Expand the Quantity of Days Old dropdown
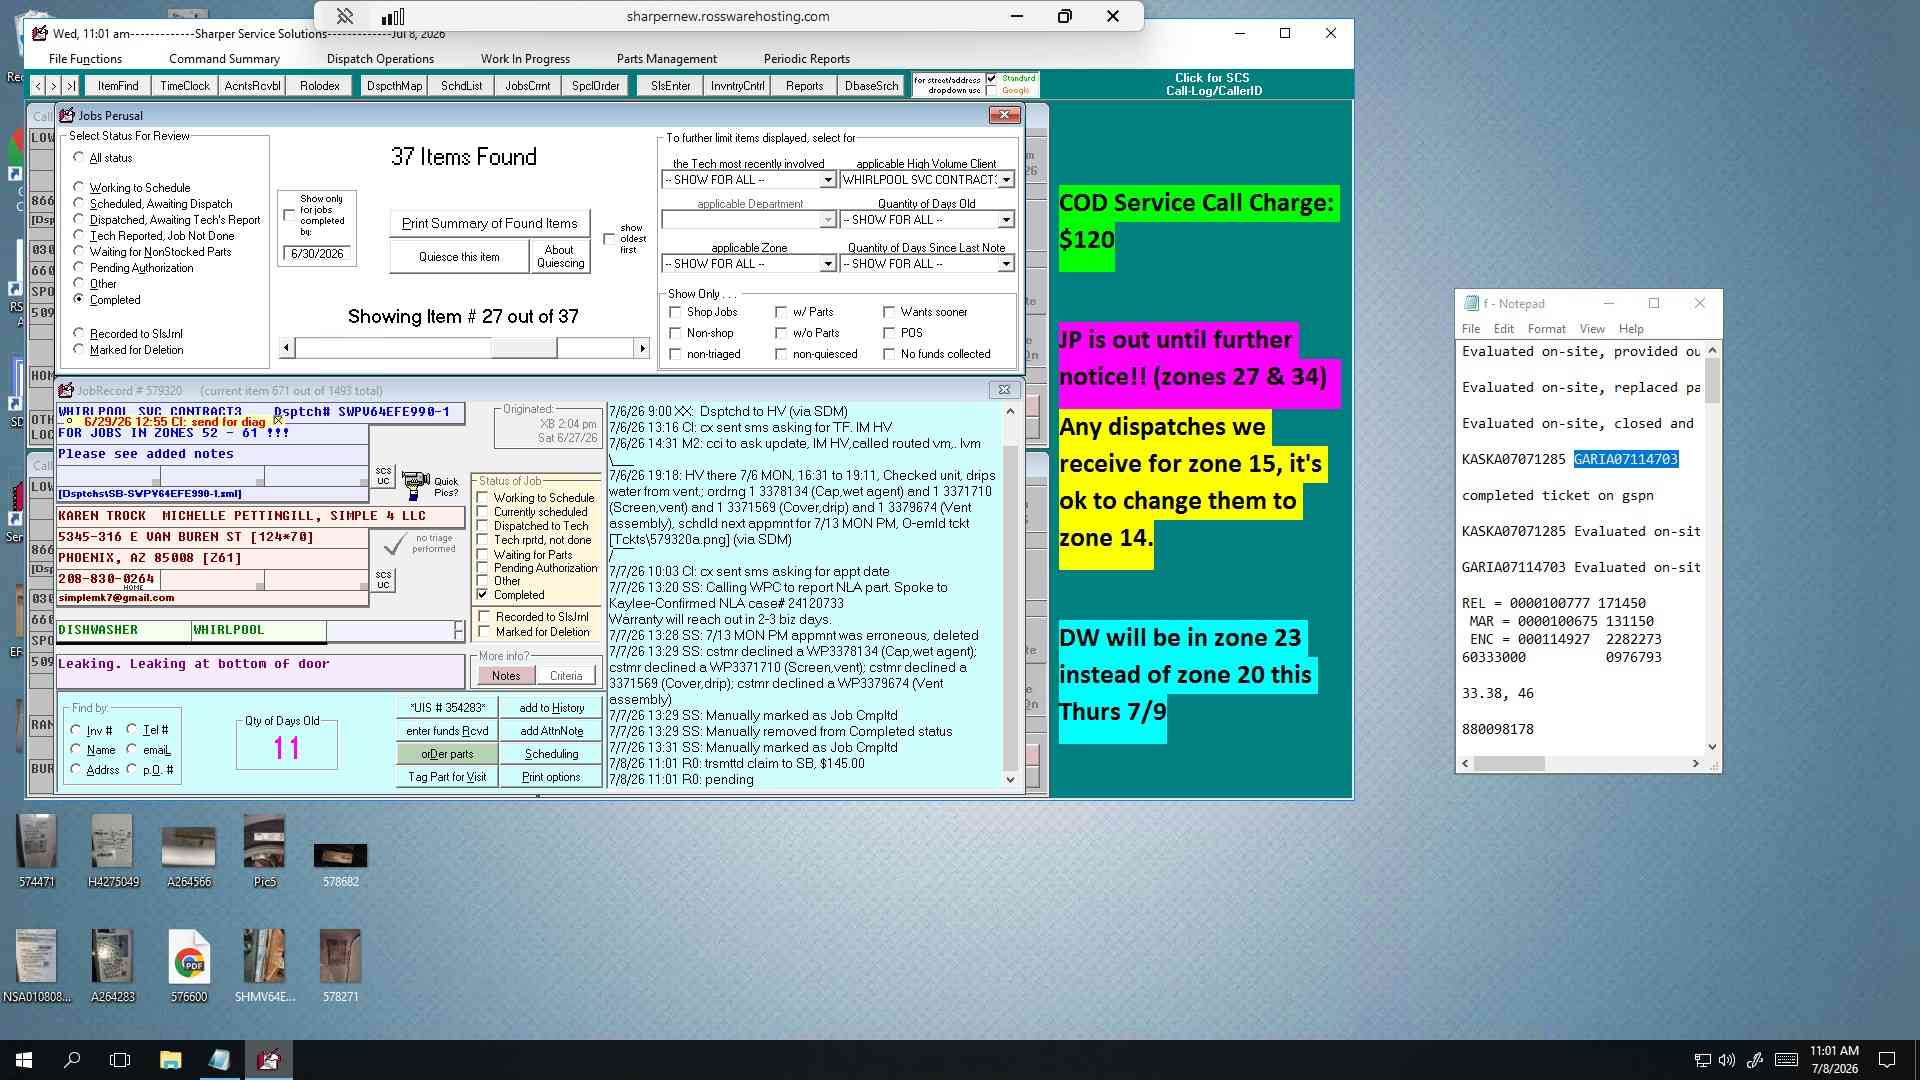The width and height of the screenshot is (1920, 1080). pyautogui.click(x=1005, y=220)
